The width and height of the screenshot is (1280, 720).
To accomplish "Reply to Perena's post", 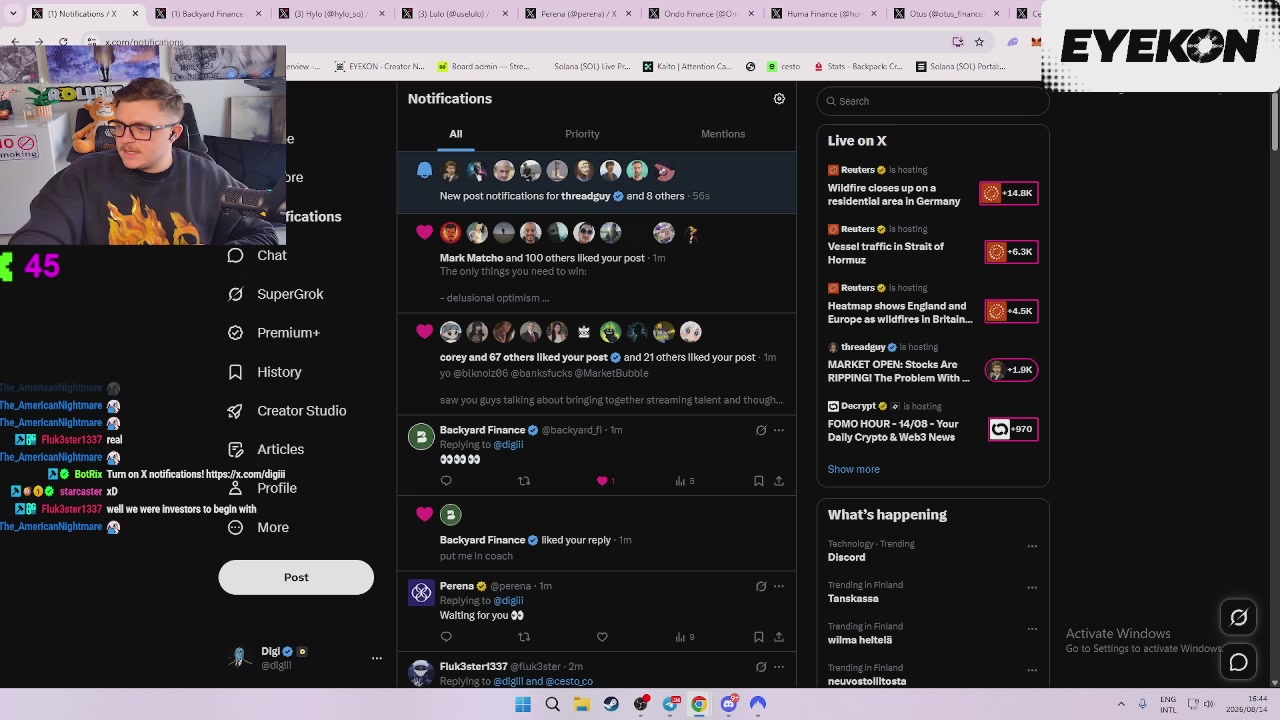I will 446,637.
